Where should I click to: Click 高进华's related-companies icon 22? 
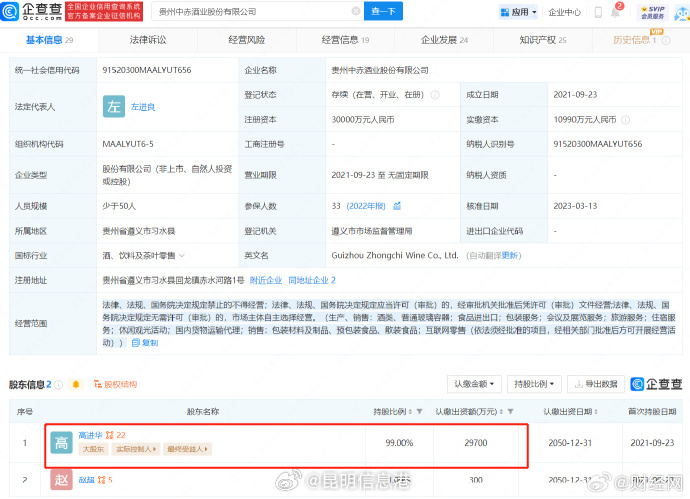tap(115, 435)
